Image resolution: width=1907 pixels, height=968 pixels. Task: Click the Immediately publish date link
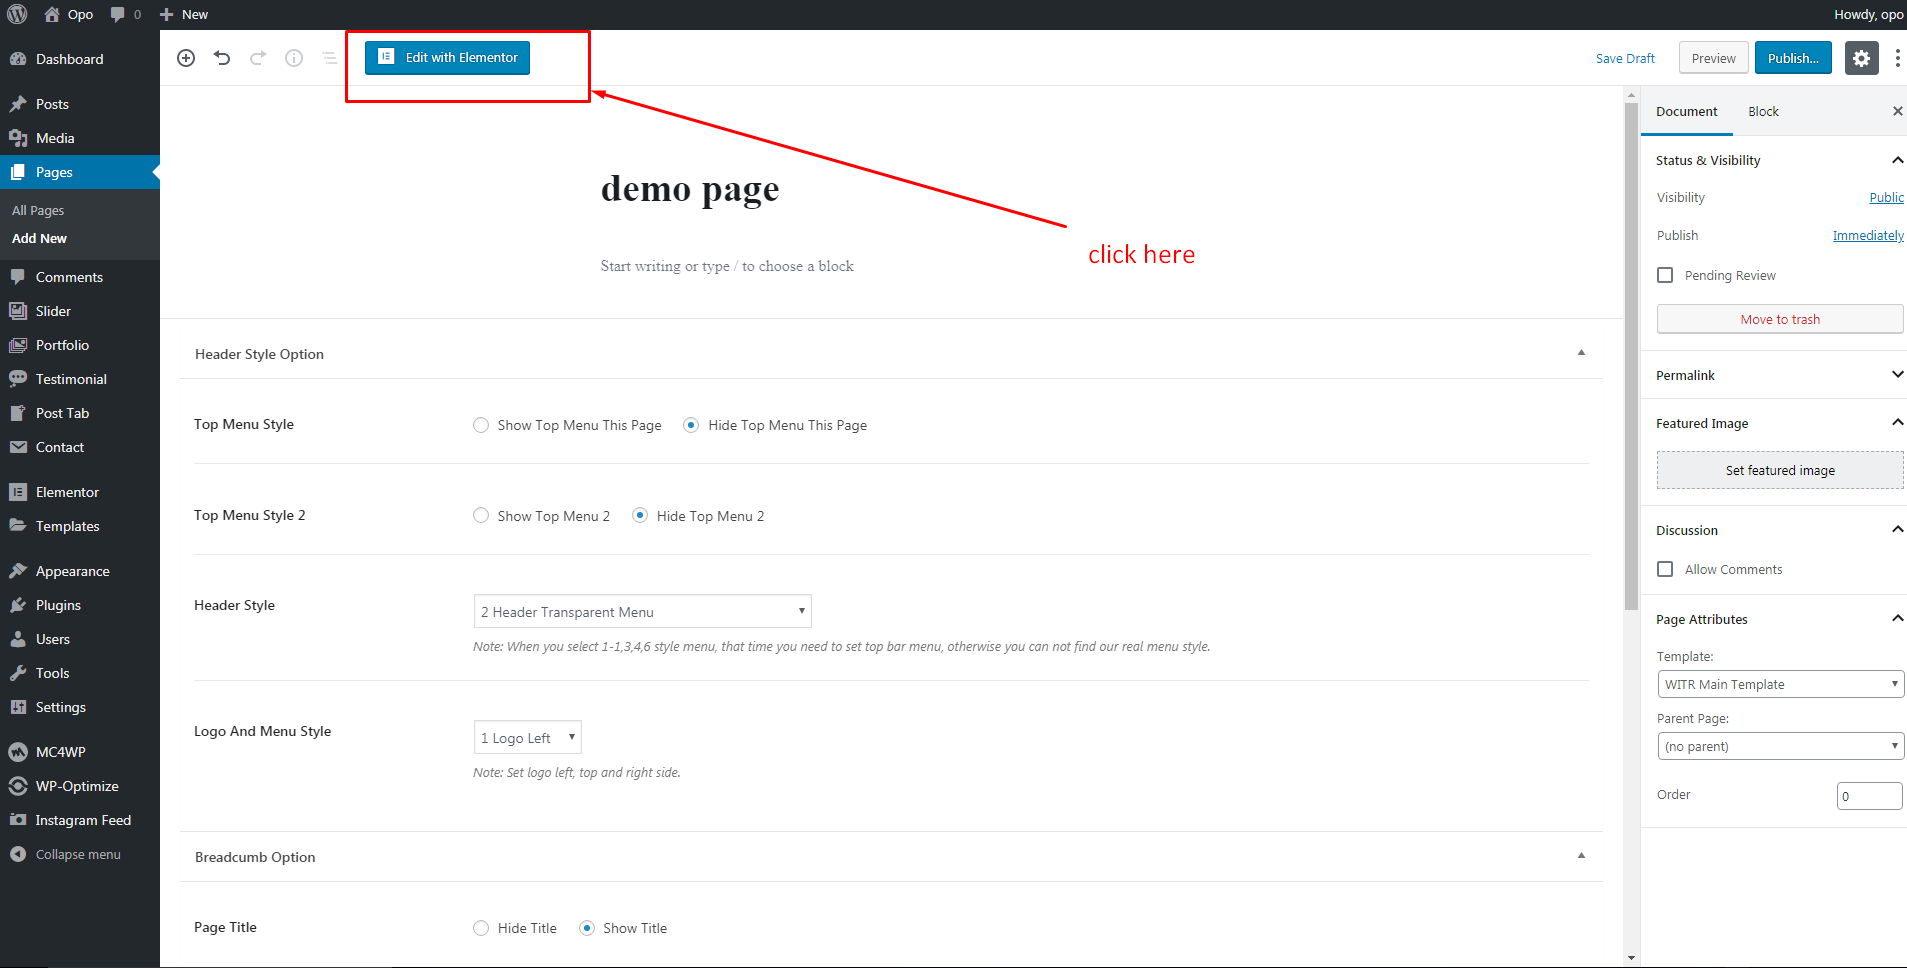[1868, 236]
